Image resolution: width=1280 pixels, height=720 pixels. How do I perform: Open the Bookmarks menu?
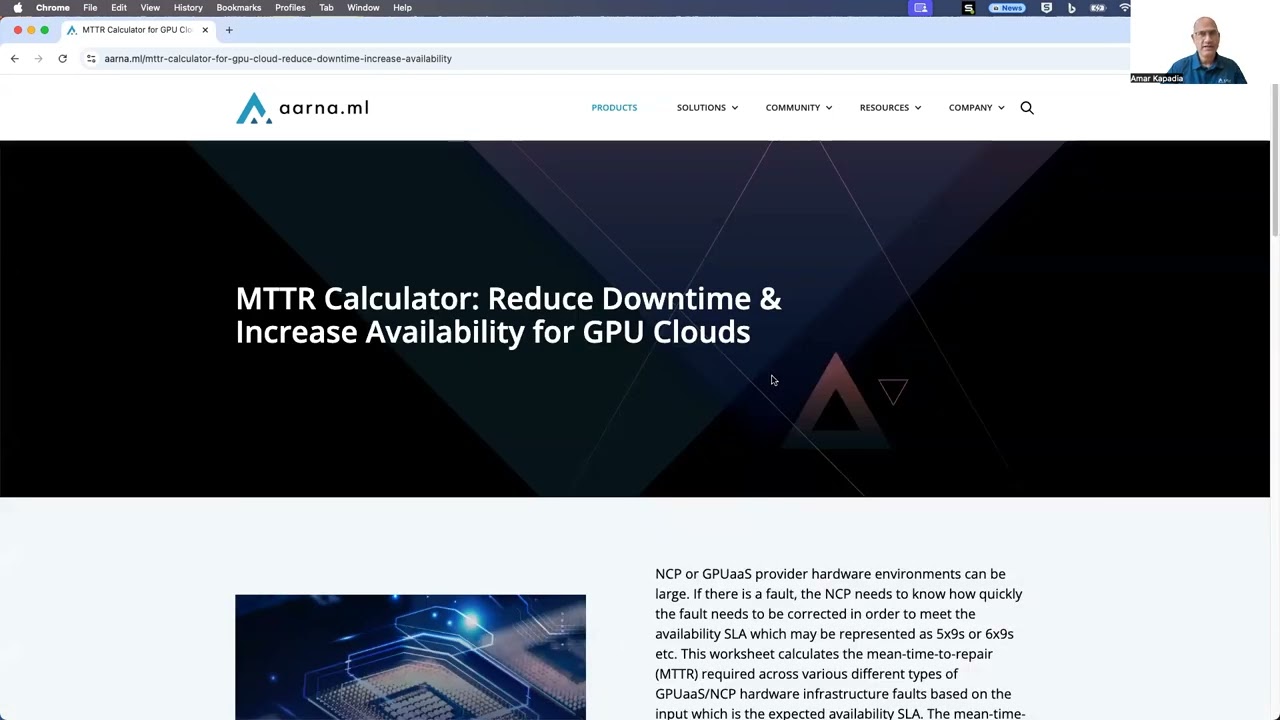pyautogui.click(x=239, y=7)
